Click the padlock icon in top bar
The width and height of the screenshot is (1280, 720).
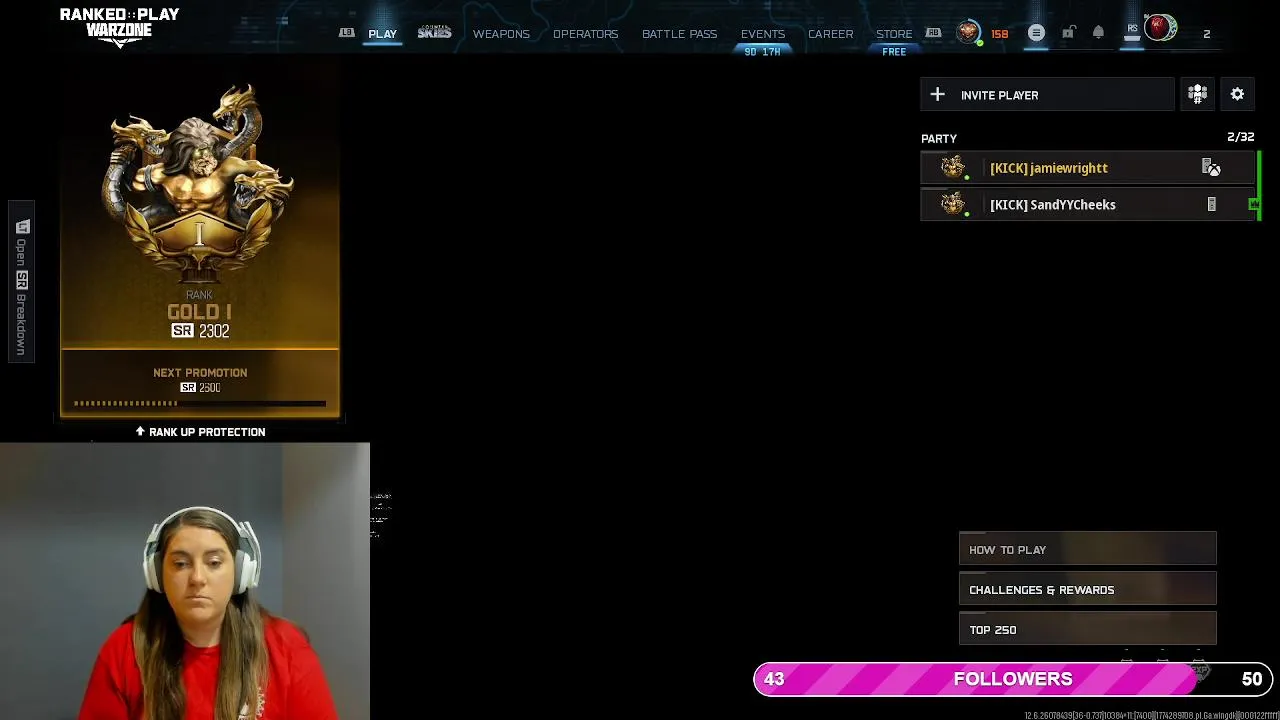pos(1068,34)
